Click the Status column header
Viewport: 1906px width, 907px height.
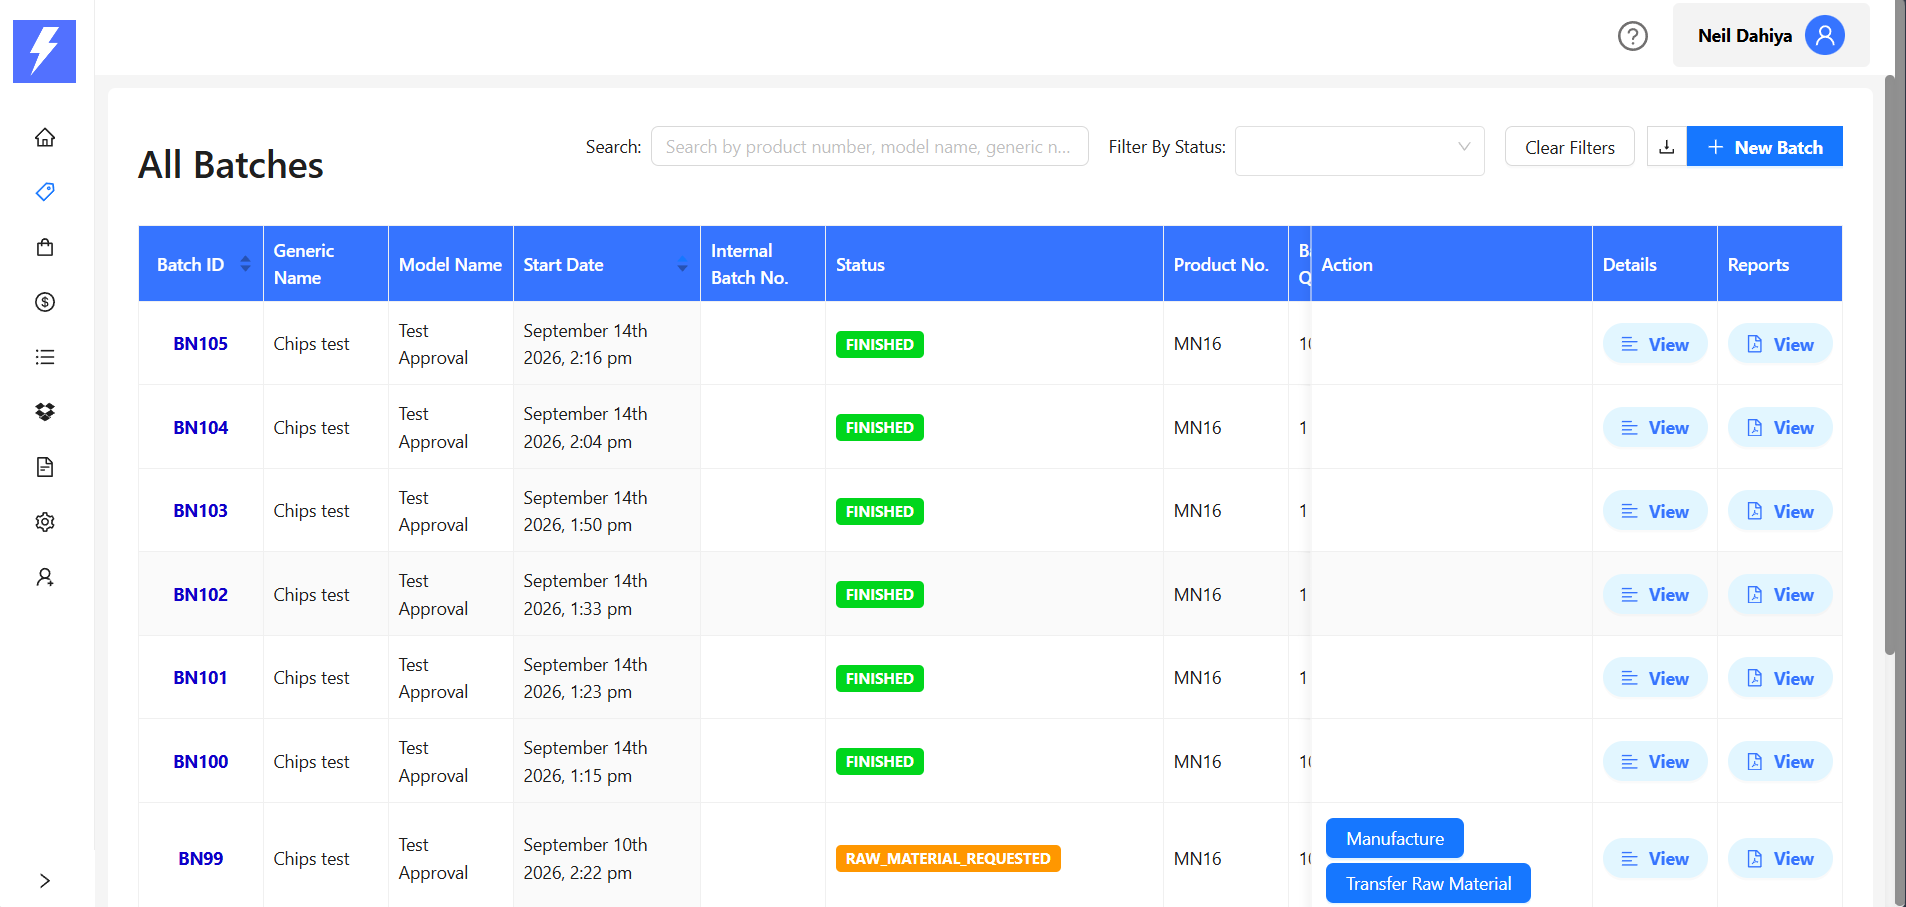(x=994, y=264)
